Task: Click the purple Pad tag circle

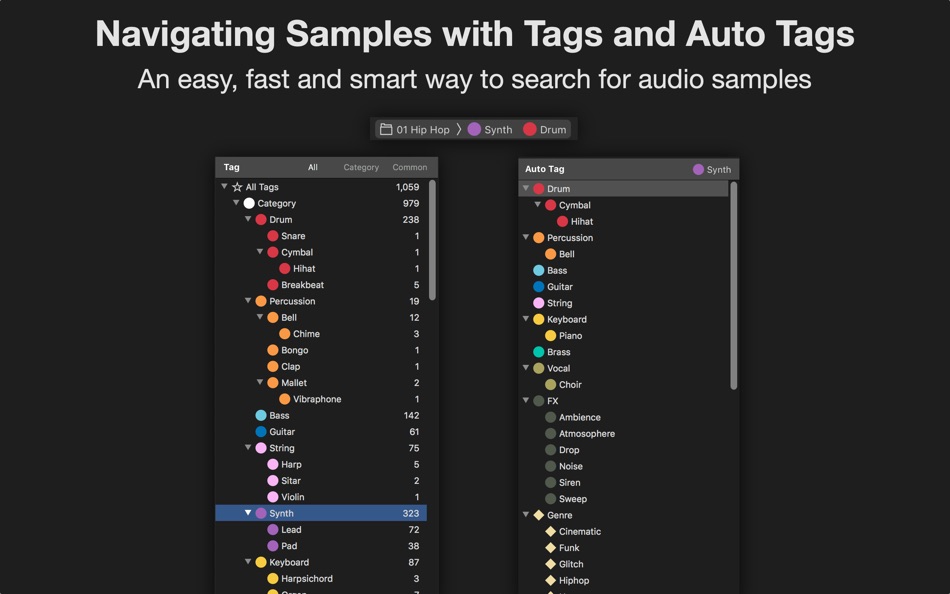Action: click(273, 546)
